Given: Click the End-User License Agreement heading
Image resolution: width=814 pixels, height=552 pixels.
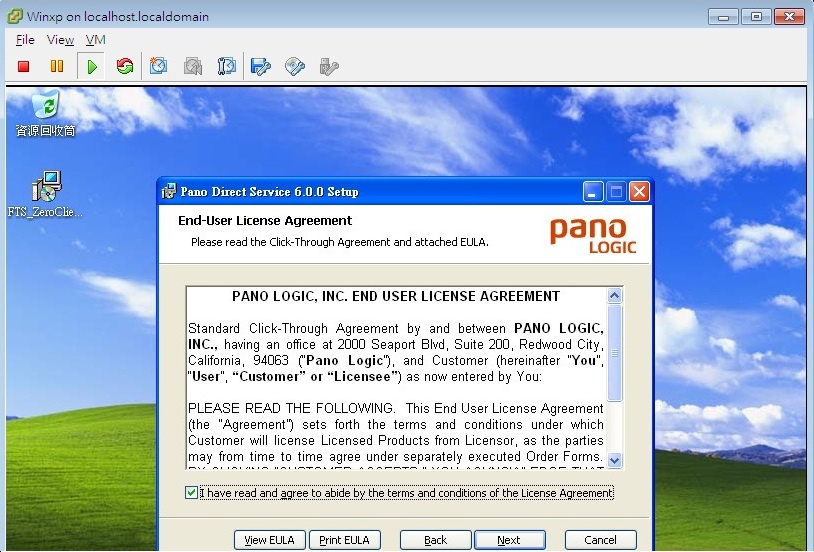Looking at the screenshot, I should coord(265,221).
